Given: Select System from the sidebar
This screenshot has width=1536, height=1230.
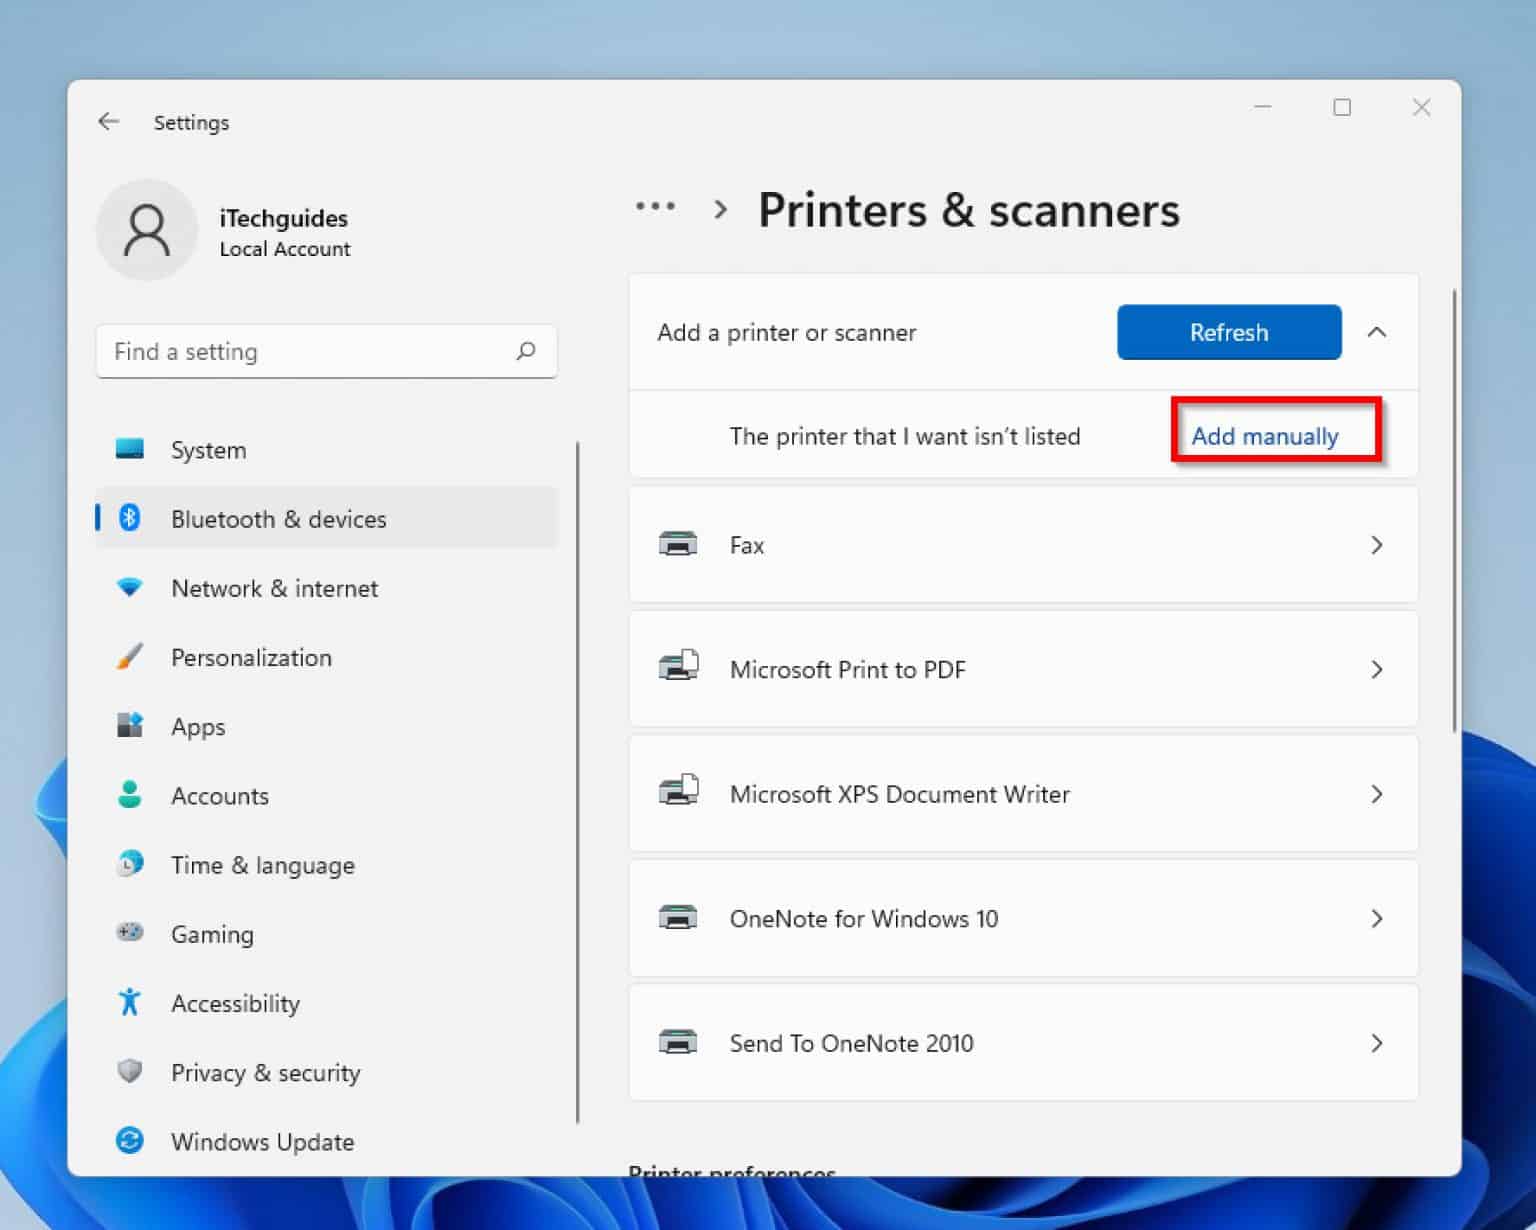Looking at the screenshot, I should pyautogui.click(x=207, y=449).
